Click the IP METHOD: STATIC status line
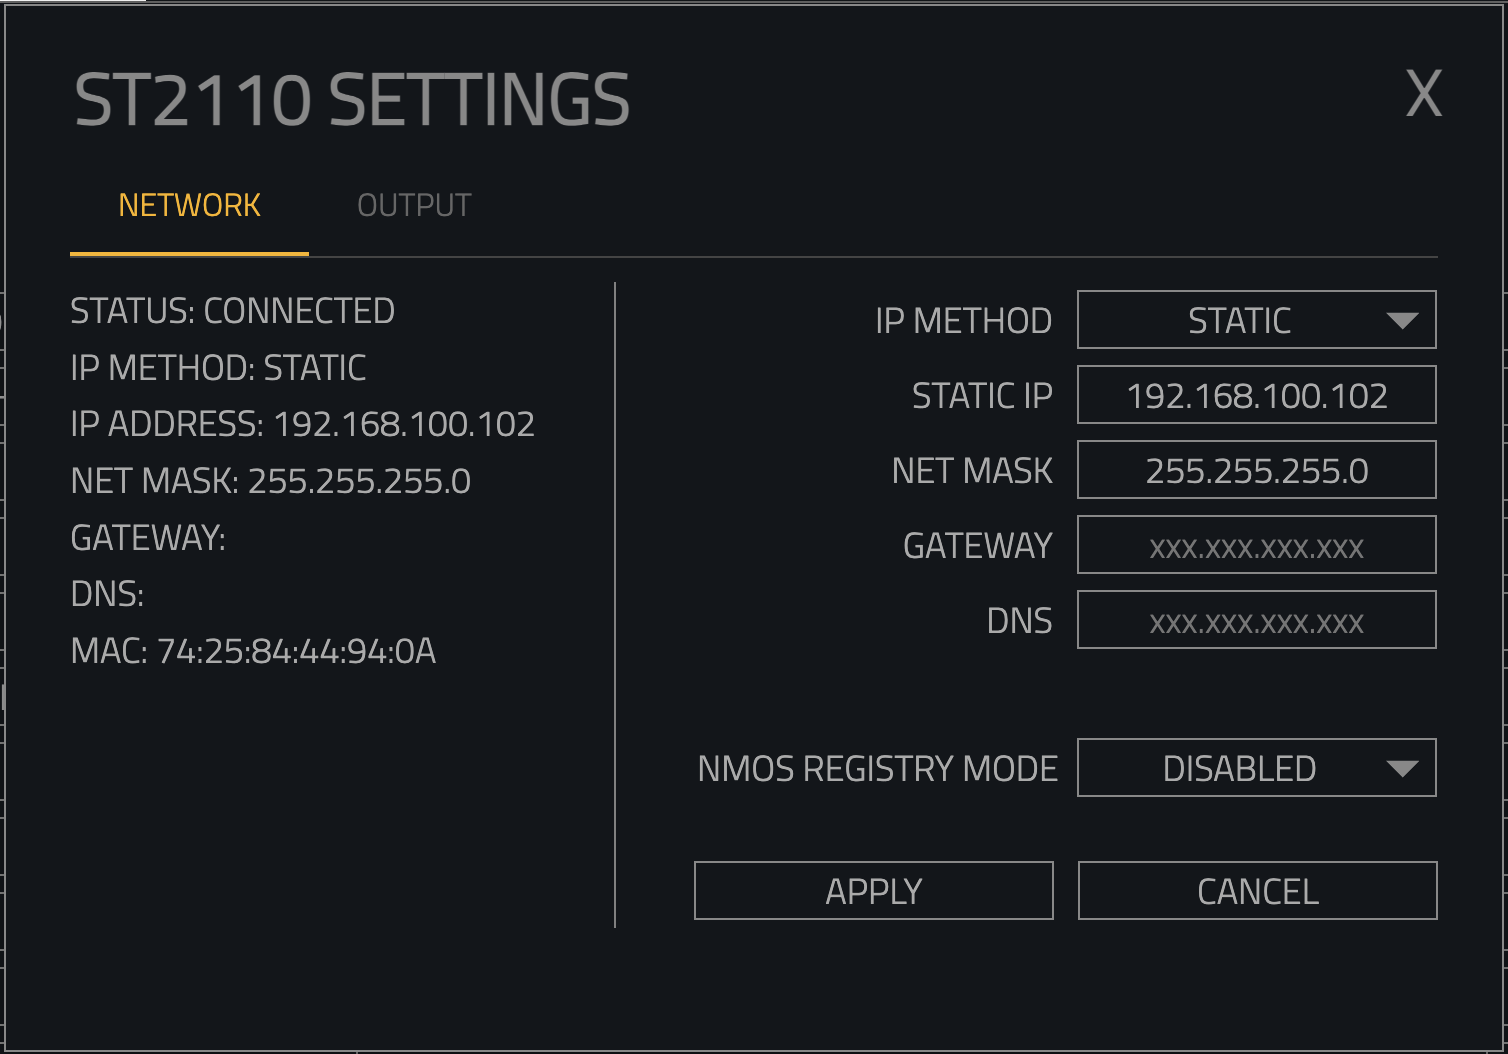Viewport: 1508px width, 1054px height. tap(218, 369)
